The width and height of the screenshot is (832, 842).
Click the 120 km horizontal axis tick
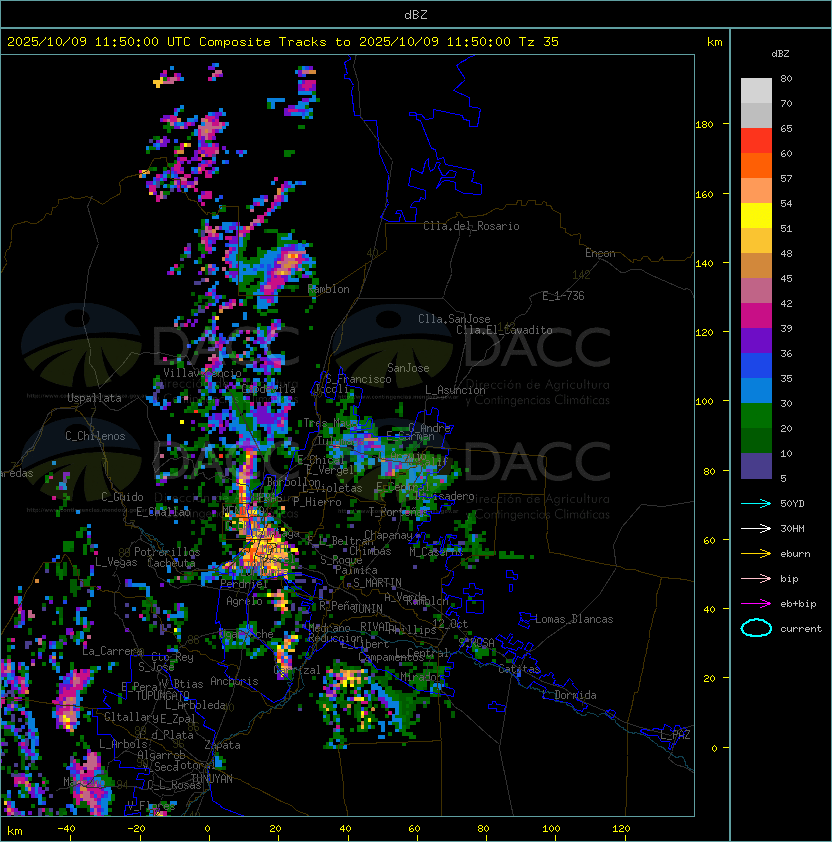621,829
